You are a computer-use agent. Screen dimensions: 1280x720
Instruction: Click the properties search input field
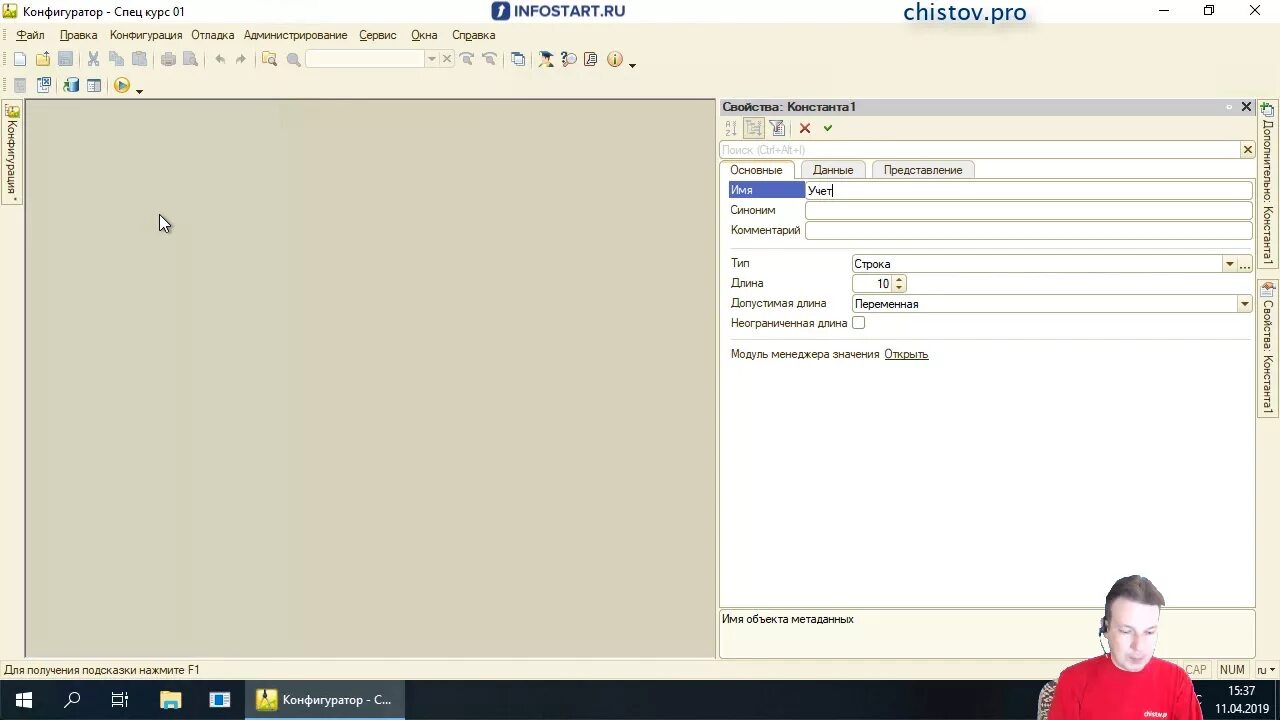point(980,150)
